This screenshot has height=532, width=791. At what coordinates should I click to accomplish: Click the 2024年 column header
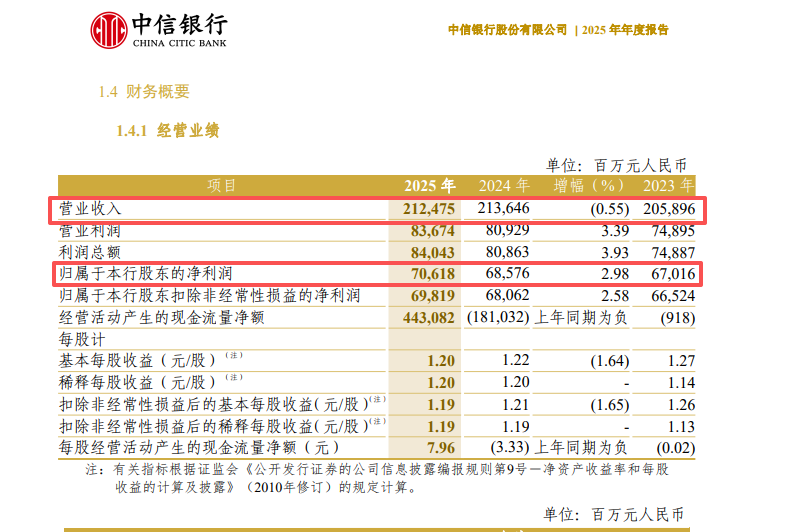[504, 186]
